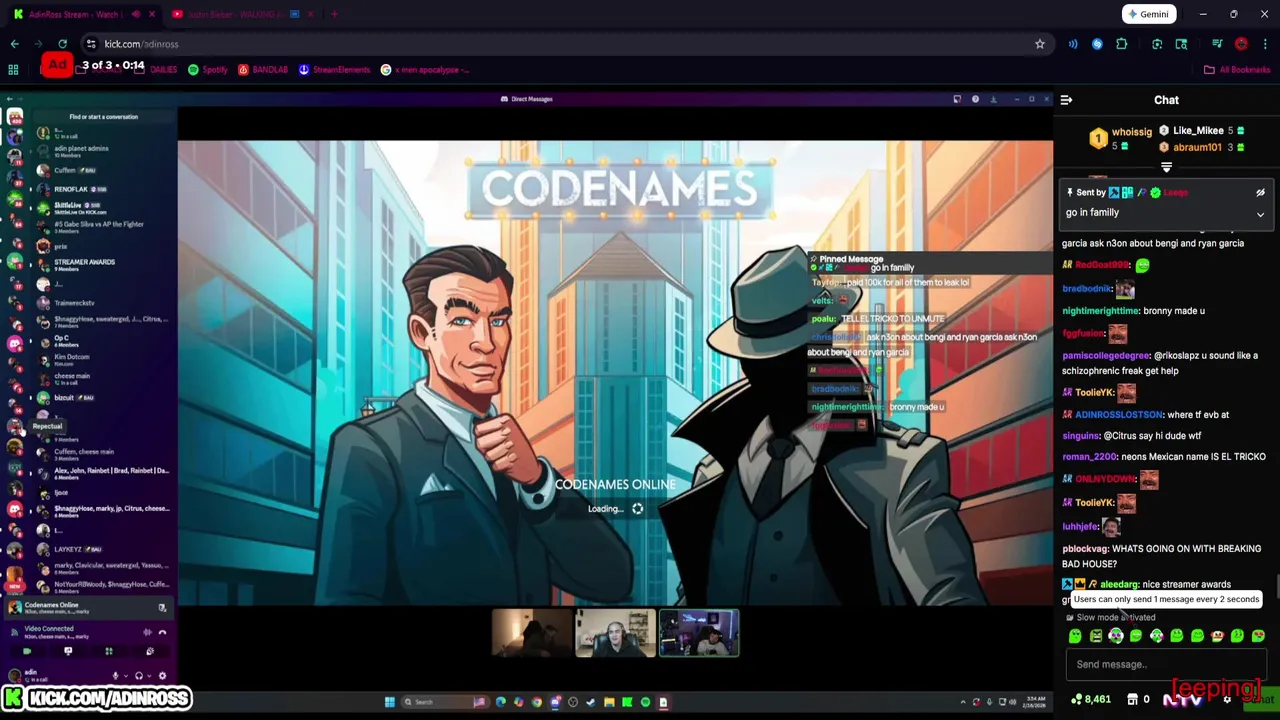
Task: View the 8,461 channel points balance
Action: click(1091, 699)
